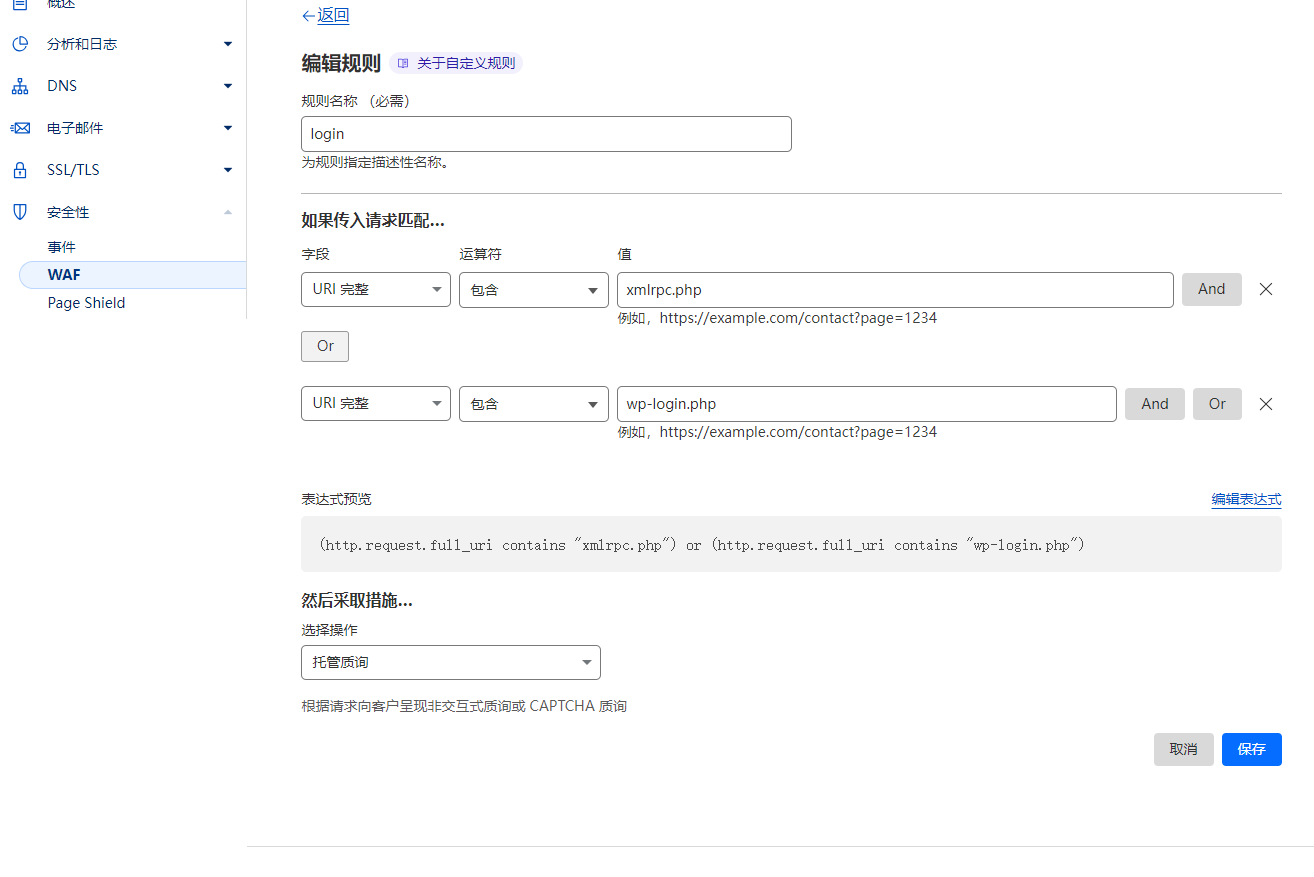The image size is (1314, 877).
Task: Remove the xmlrpc.php condition with X
Action: pos(1266,289)
